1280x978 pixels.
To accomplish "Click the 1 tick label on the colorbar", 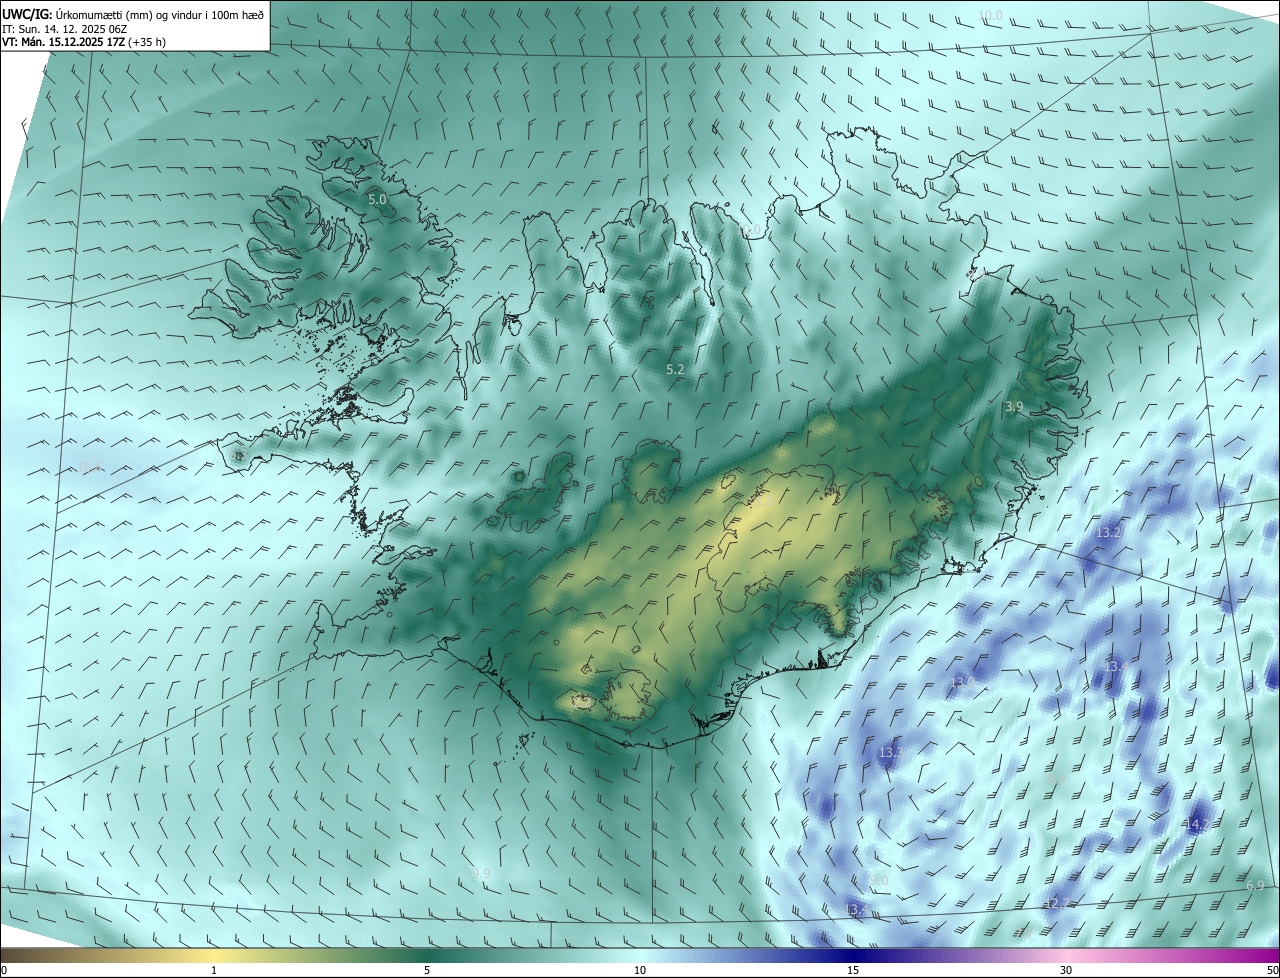I will [x=214, y=970].
